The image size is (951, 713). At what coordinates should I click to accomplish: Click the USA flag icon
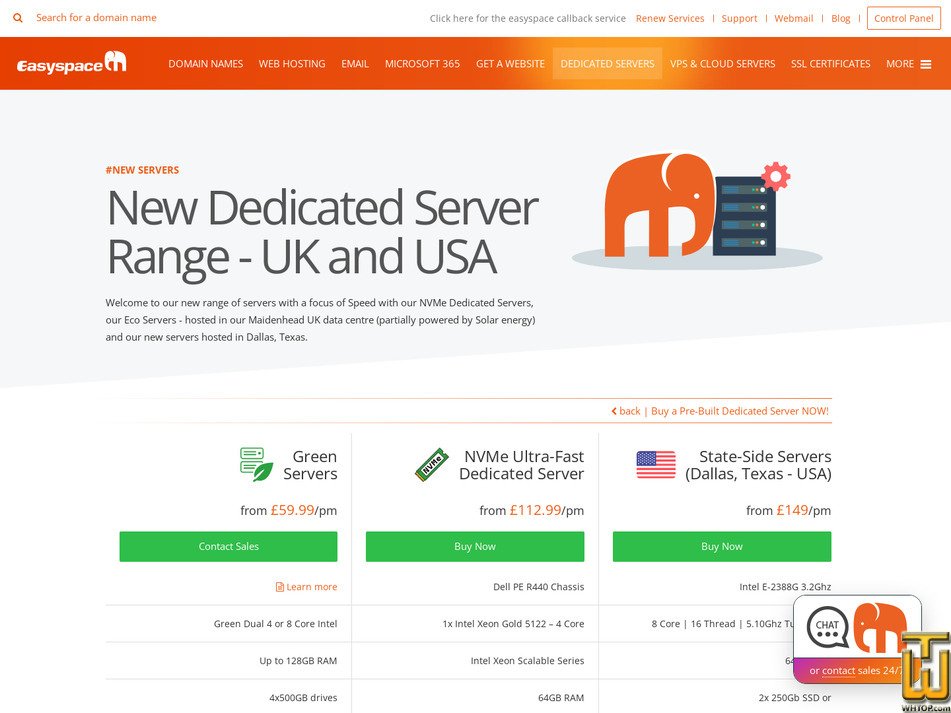[x=656, y=464]
